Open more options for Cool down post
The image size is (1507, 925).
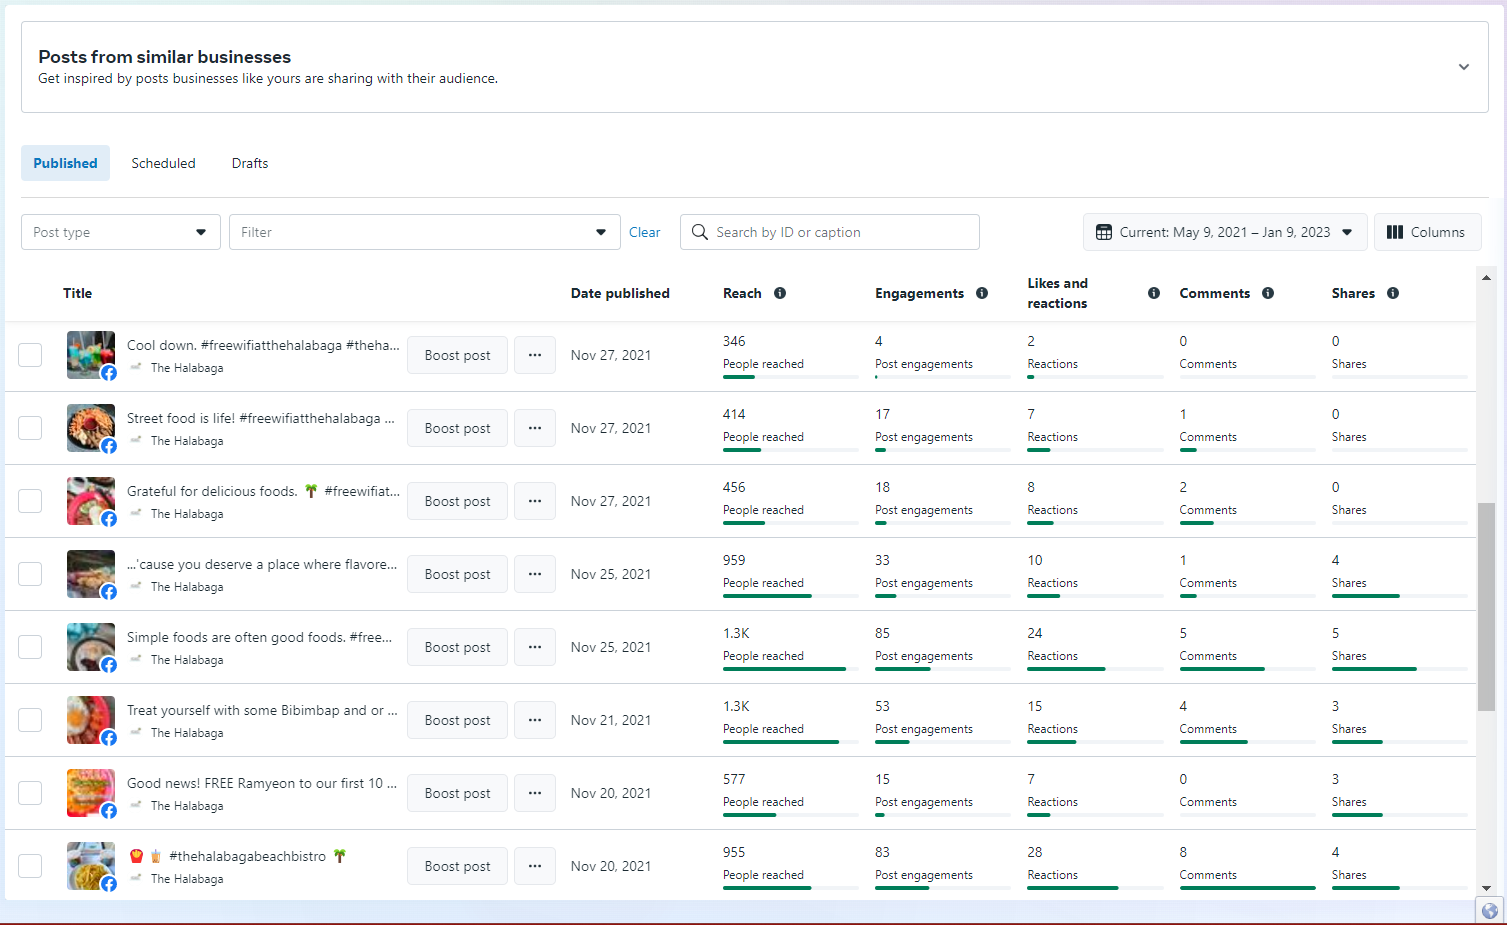point(535,355)
